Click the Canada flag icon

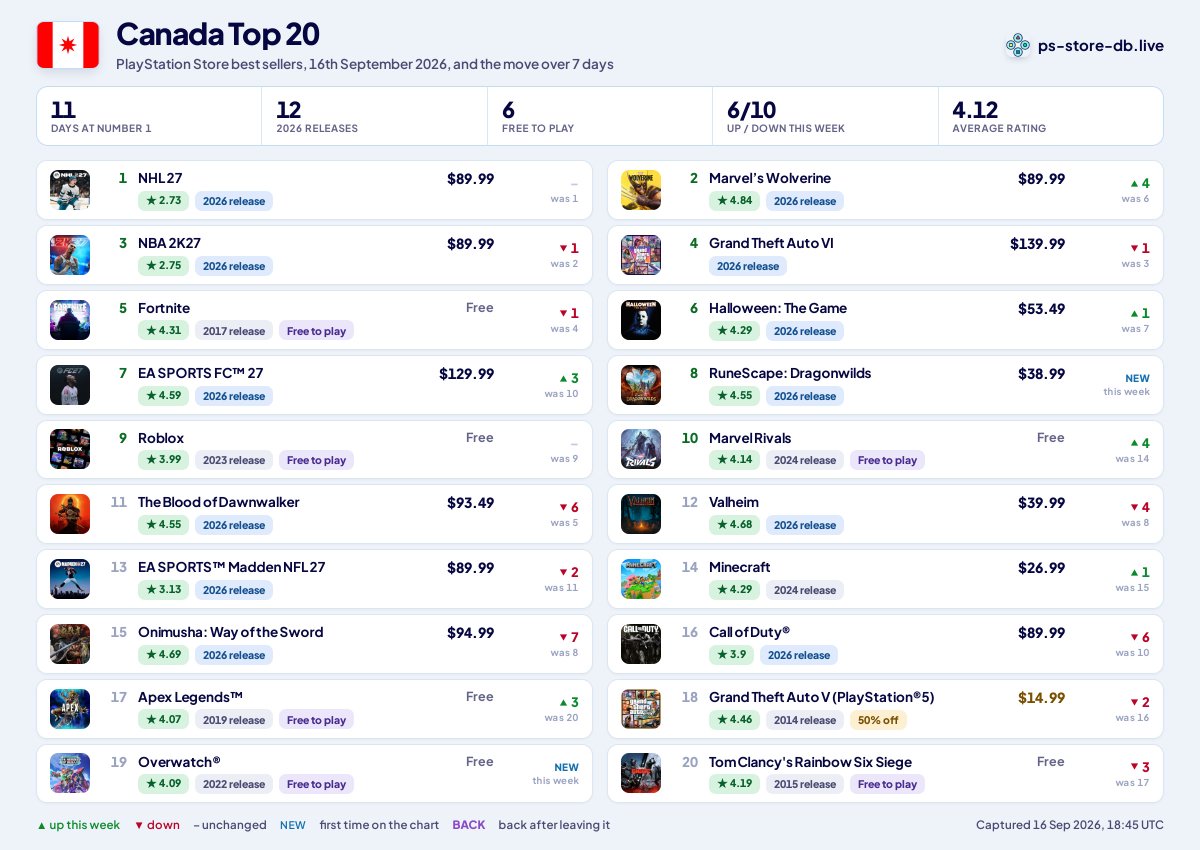click(x=68, y=45)
